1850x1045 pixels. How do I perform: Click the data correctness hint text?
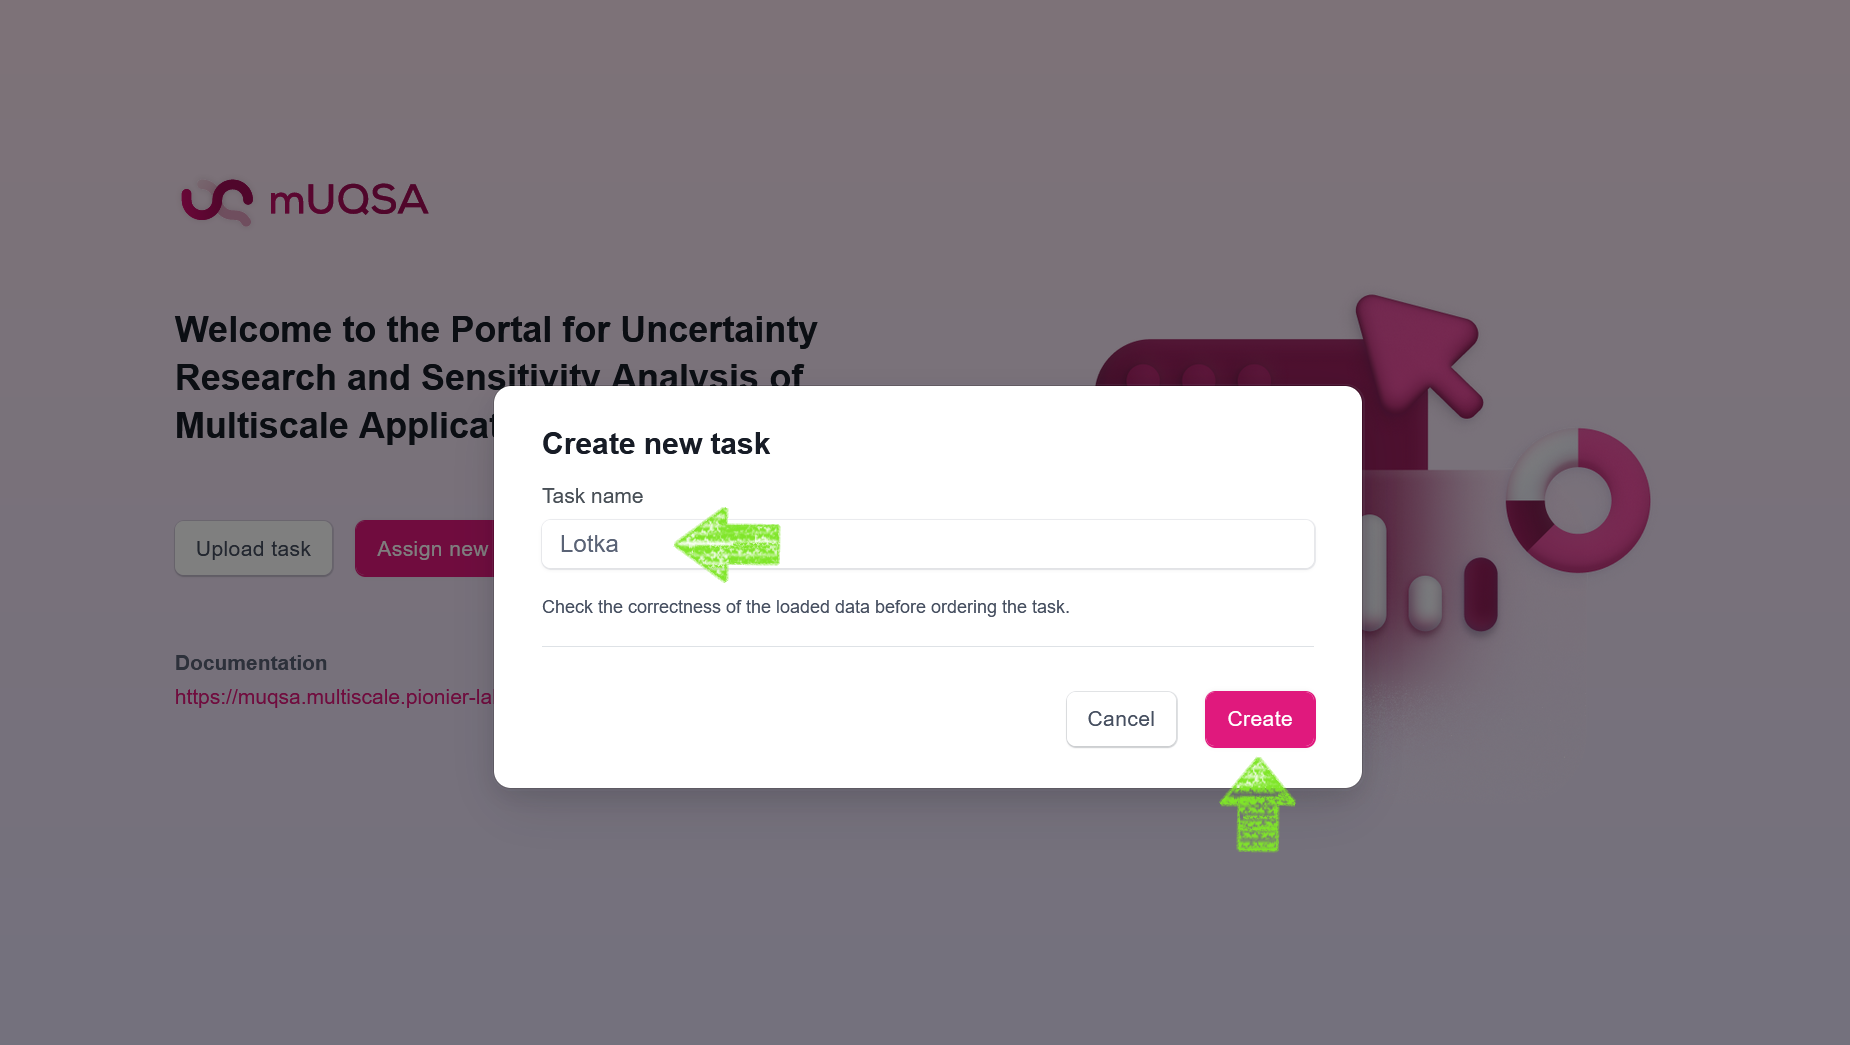806,607
